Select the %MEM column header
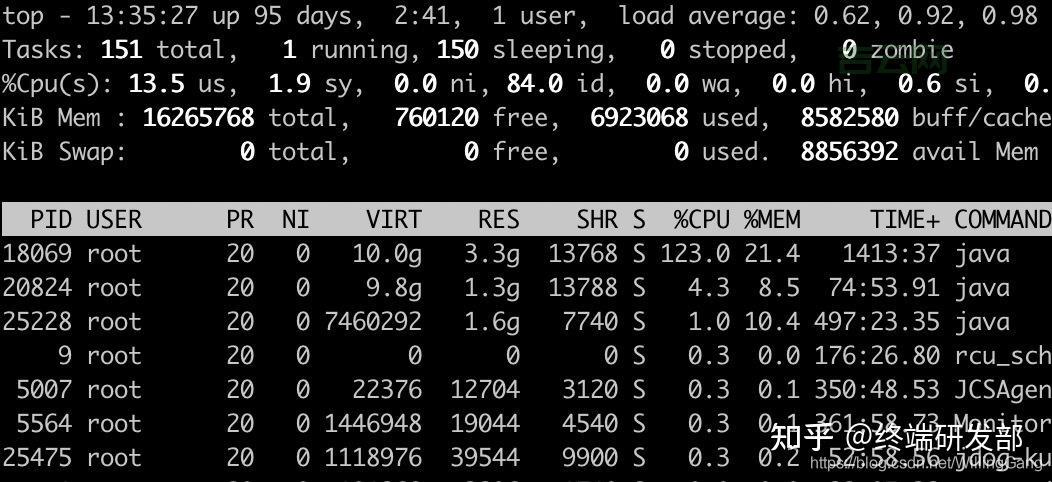 pos(772,220)
